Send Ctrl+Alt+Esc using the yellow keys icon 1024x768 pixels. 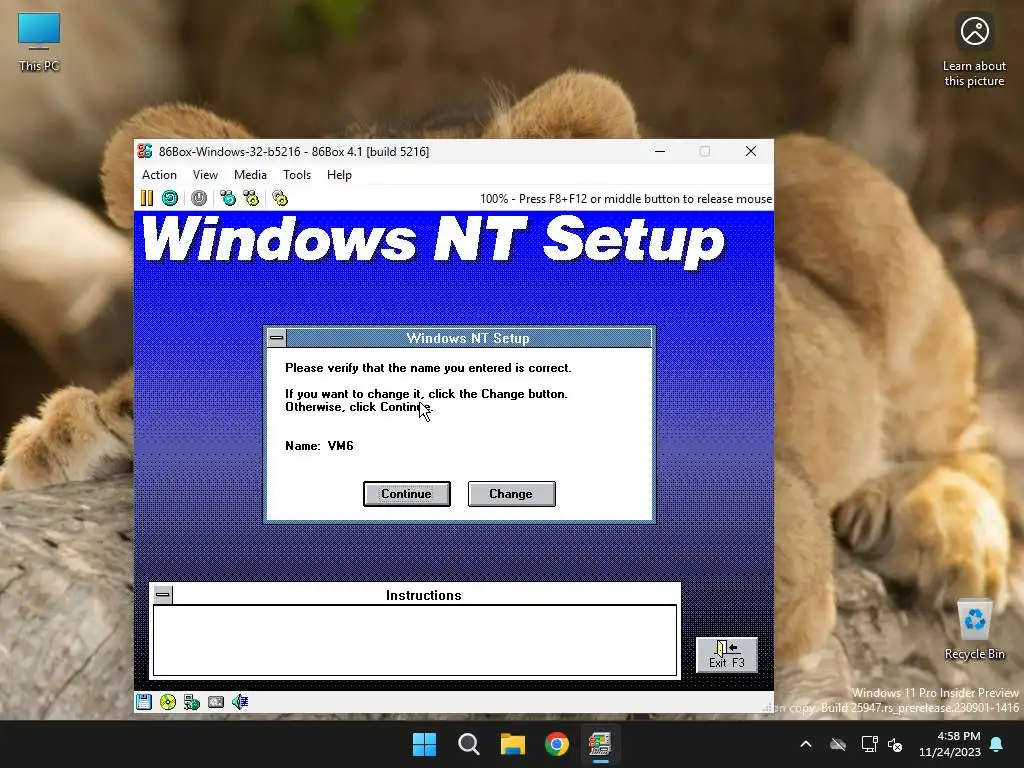pyautogui.click(x=251, y=198)
